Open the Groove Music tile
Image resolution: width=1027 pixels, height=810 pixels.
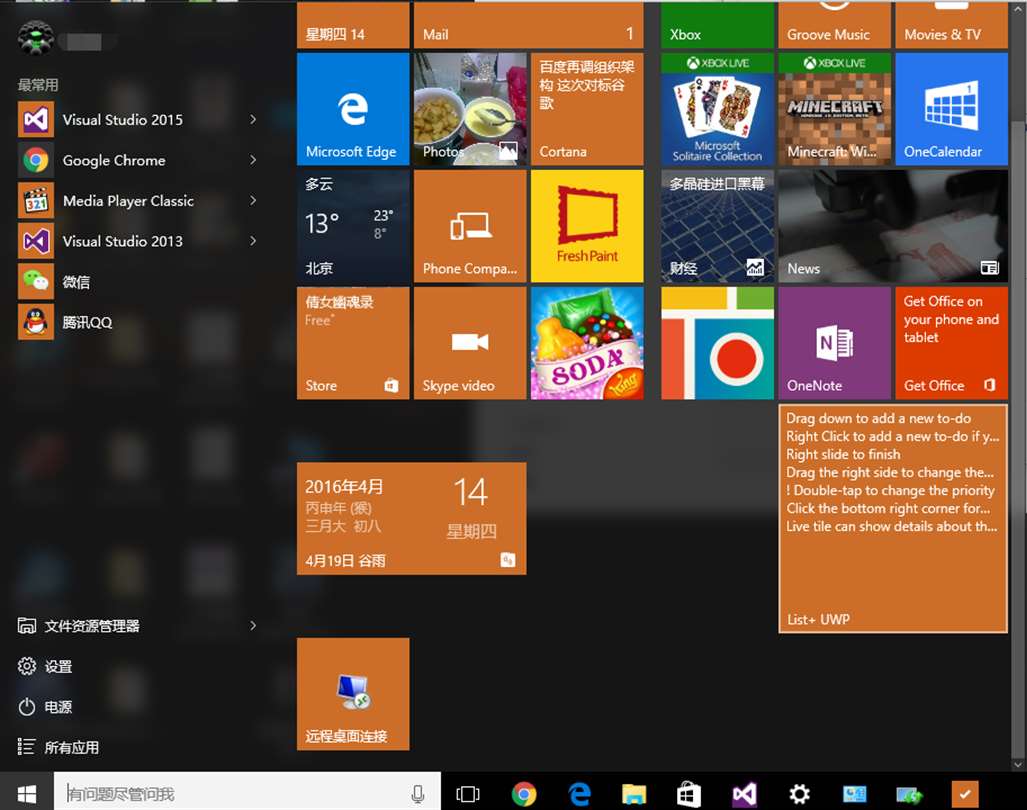click(x=834, y=25)
